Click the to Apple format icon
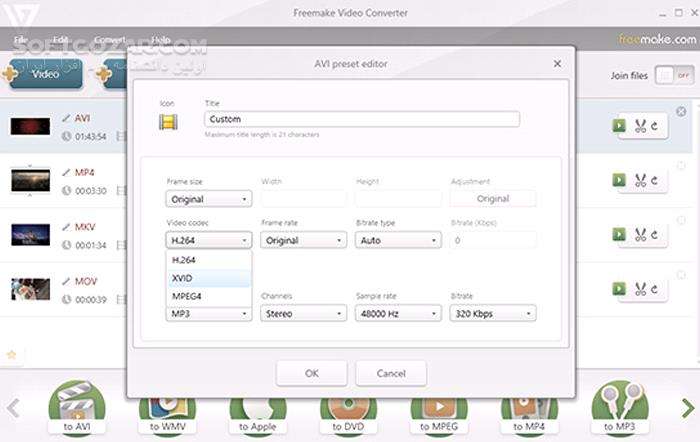Screen dimensions: 700x442 (x=258, y=416)
